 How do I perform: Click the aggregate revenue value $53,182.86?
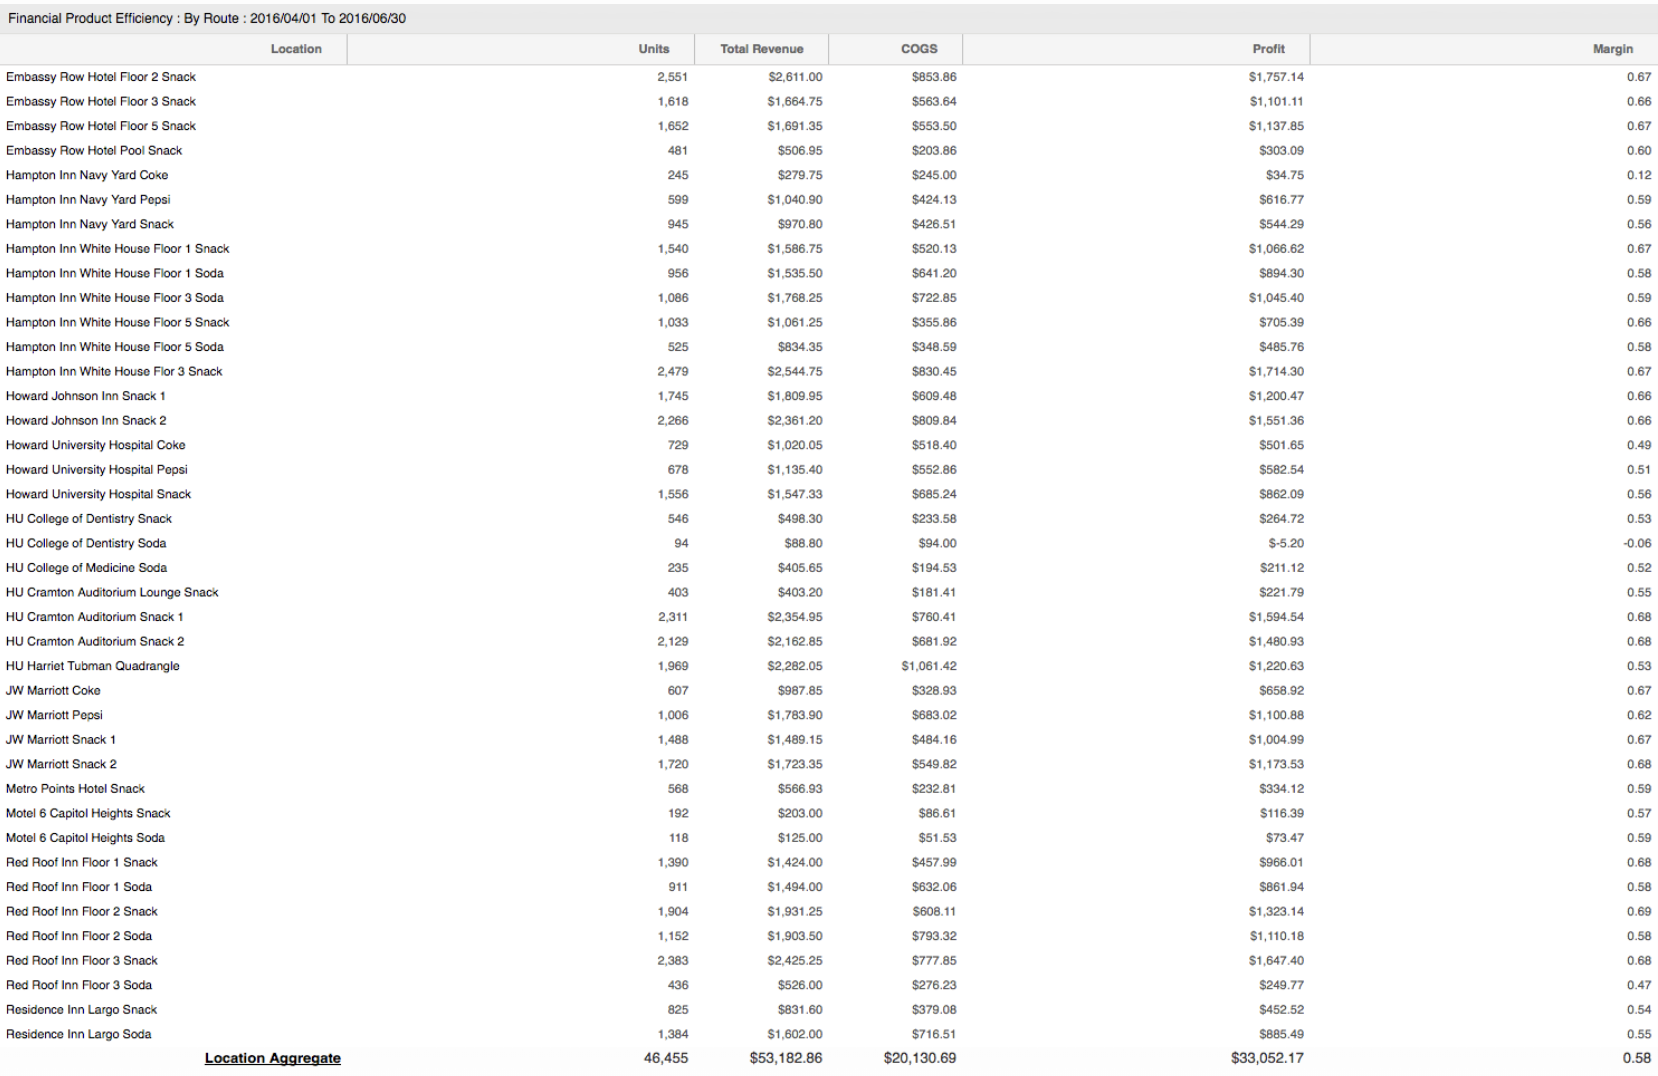786,1058
